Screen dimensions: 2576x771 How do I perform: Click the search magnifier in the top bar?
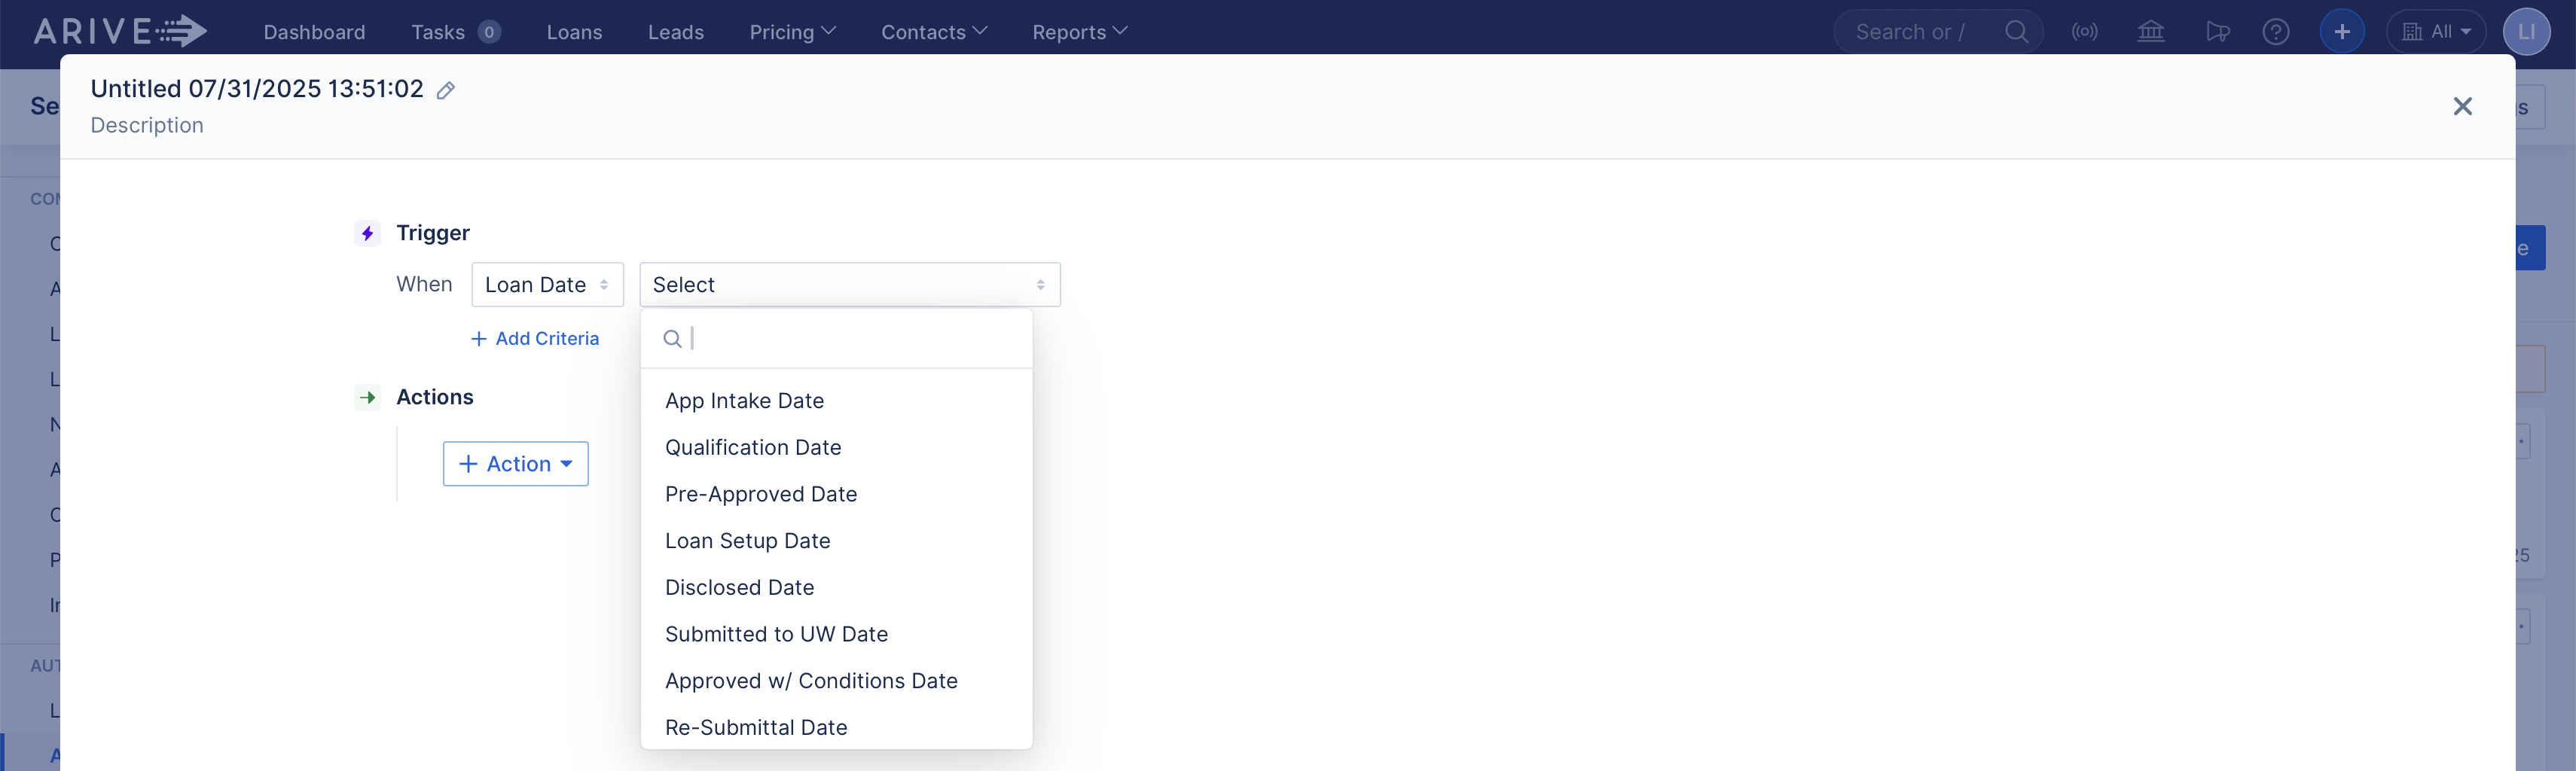point(2017,31)
